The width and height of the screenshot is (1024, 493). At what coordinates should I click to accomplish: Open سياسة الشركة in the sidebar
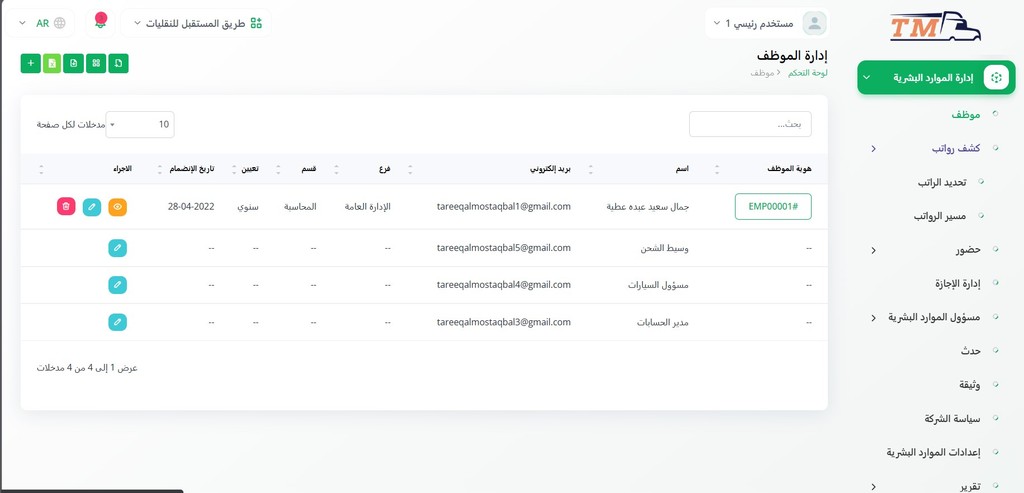[x=952, y=419]
